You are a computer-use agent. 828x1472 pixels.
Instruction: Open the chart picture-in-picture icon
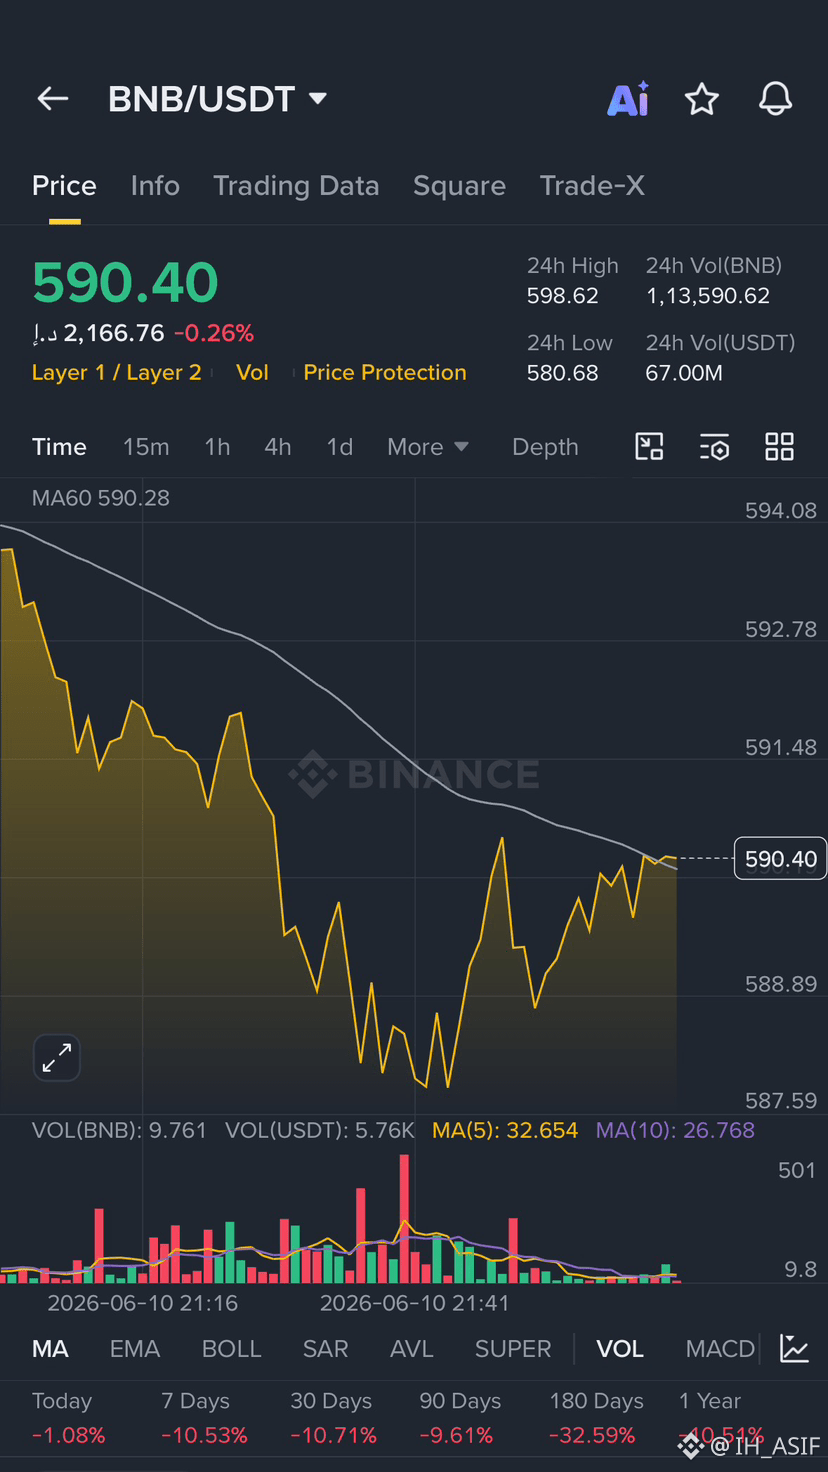click(650, 447)
